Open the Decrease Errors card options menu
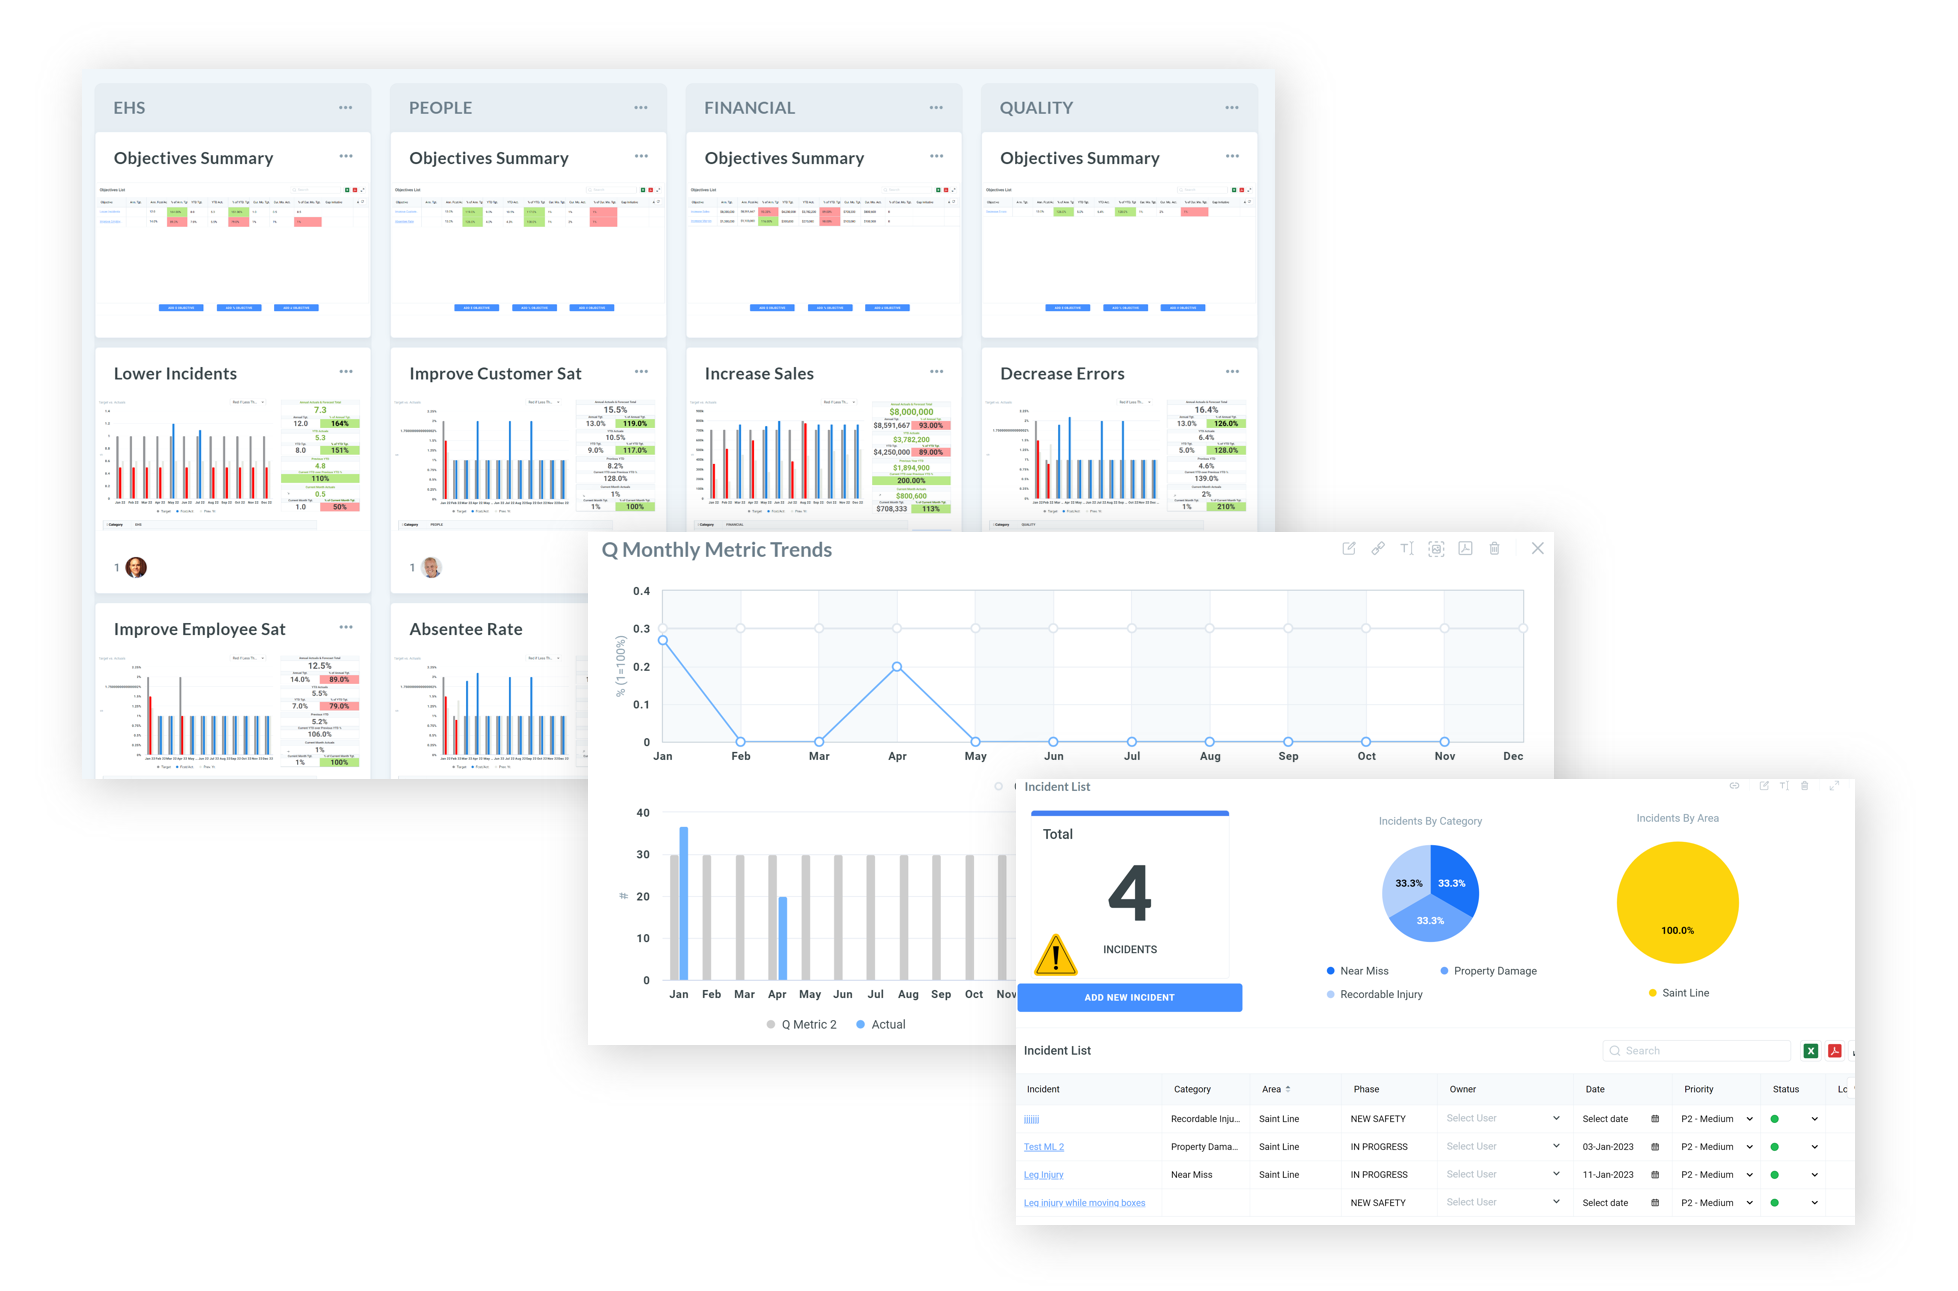Viewport: 1958px width, 1291px height. (x=1232, y=372)
